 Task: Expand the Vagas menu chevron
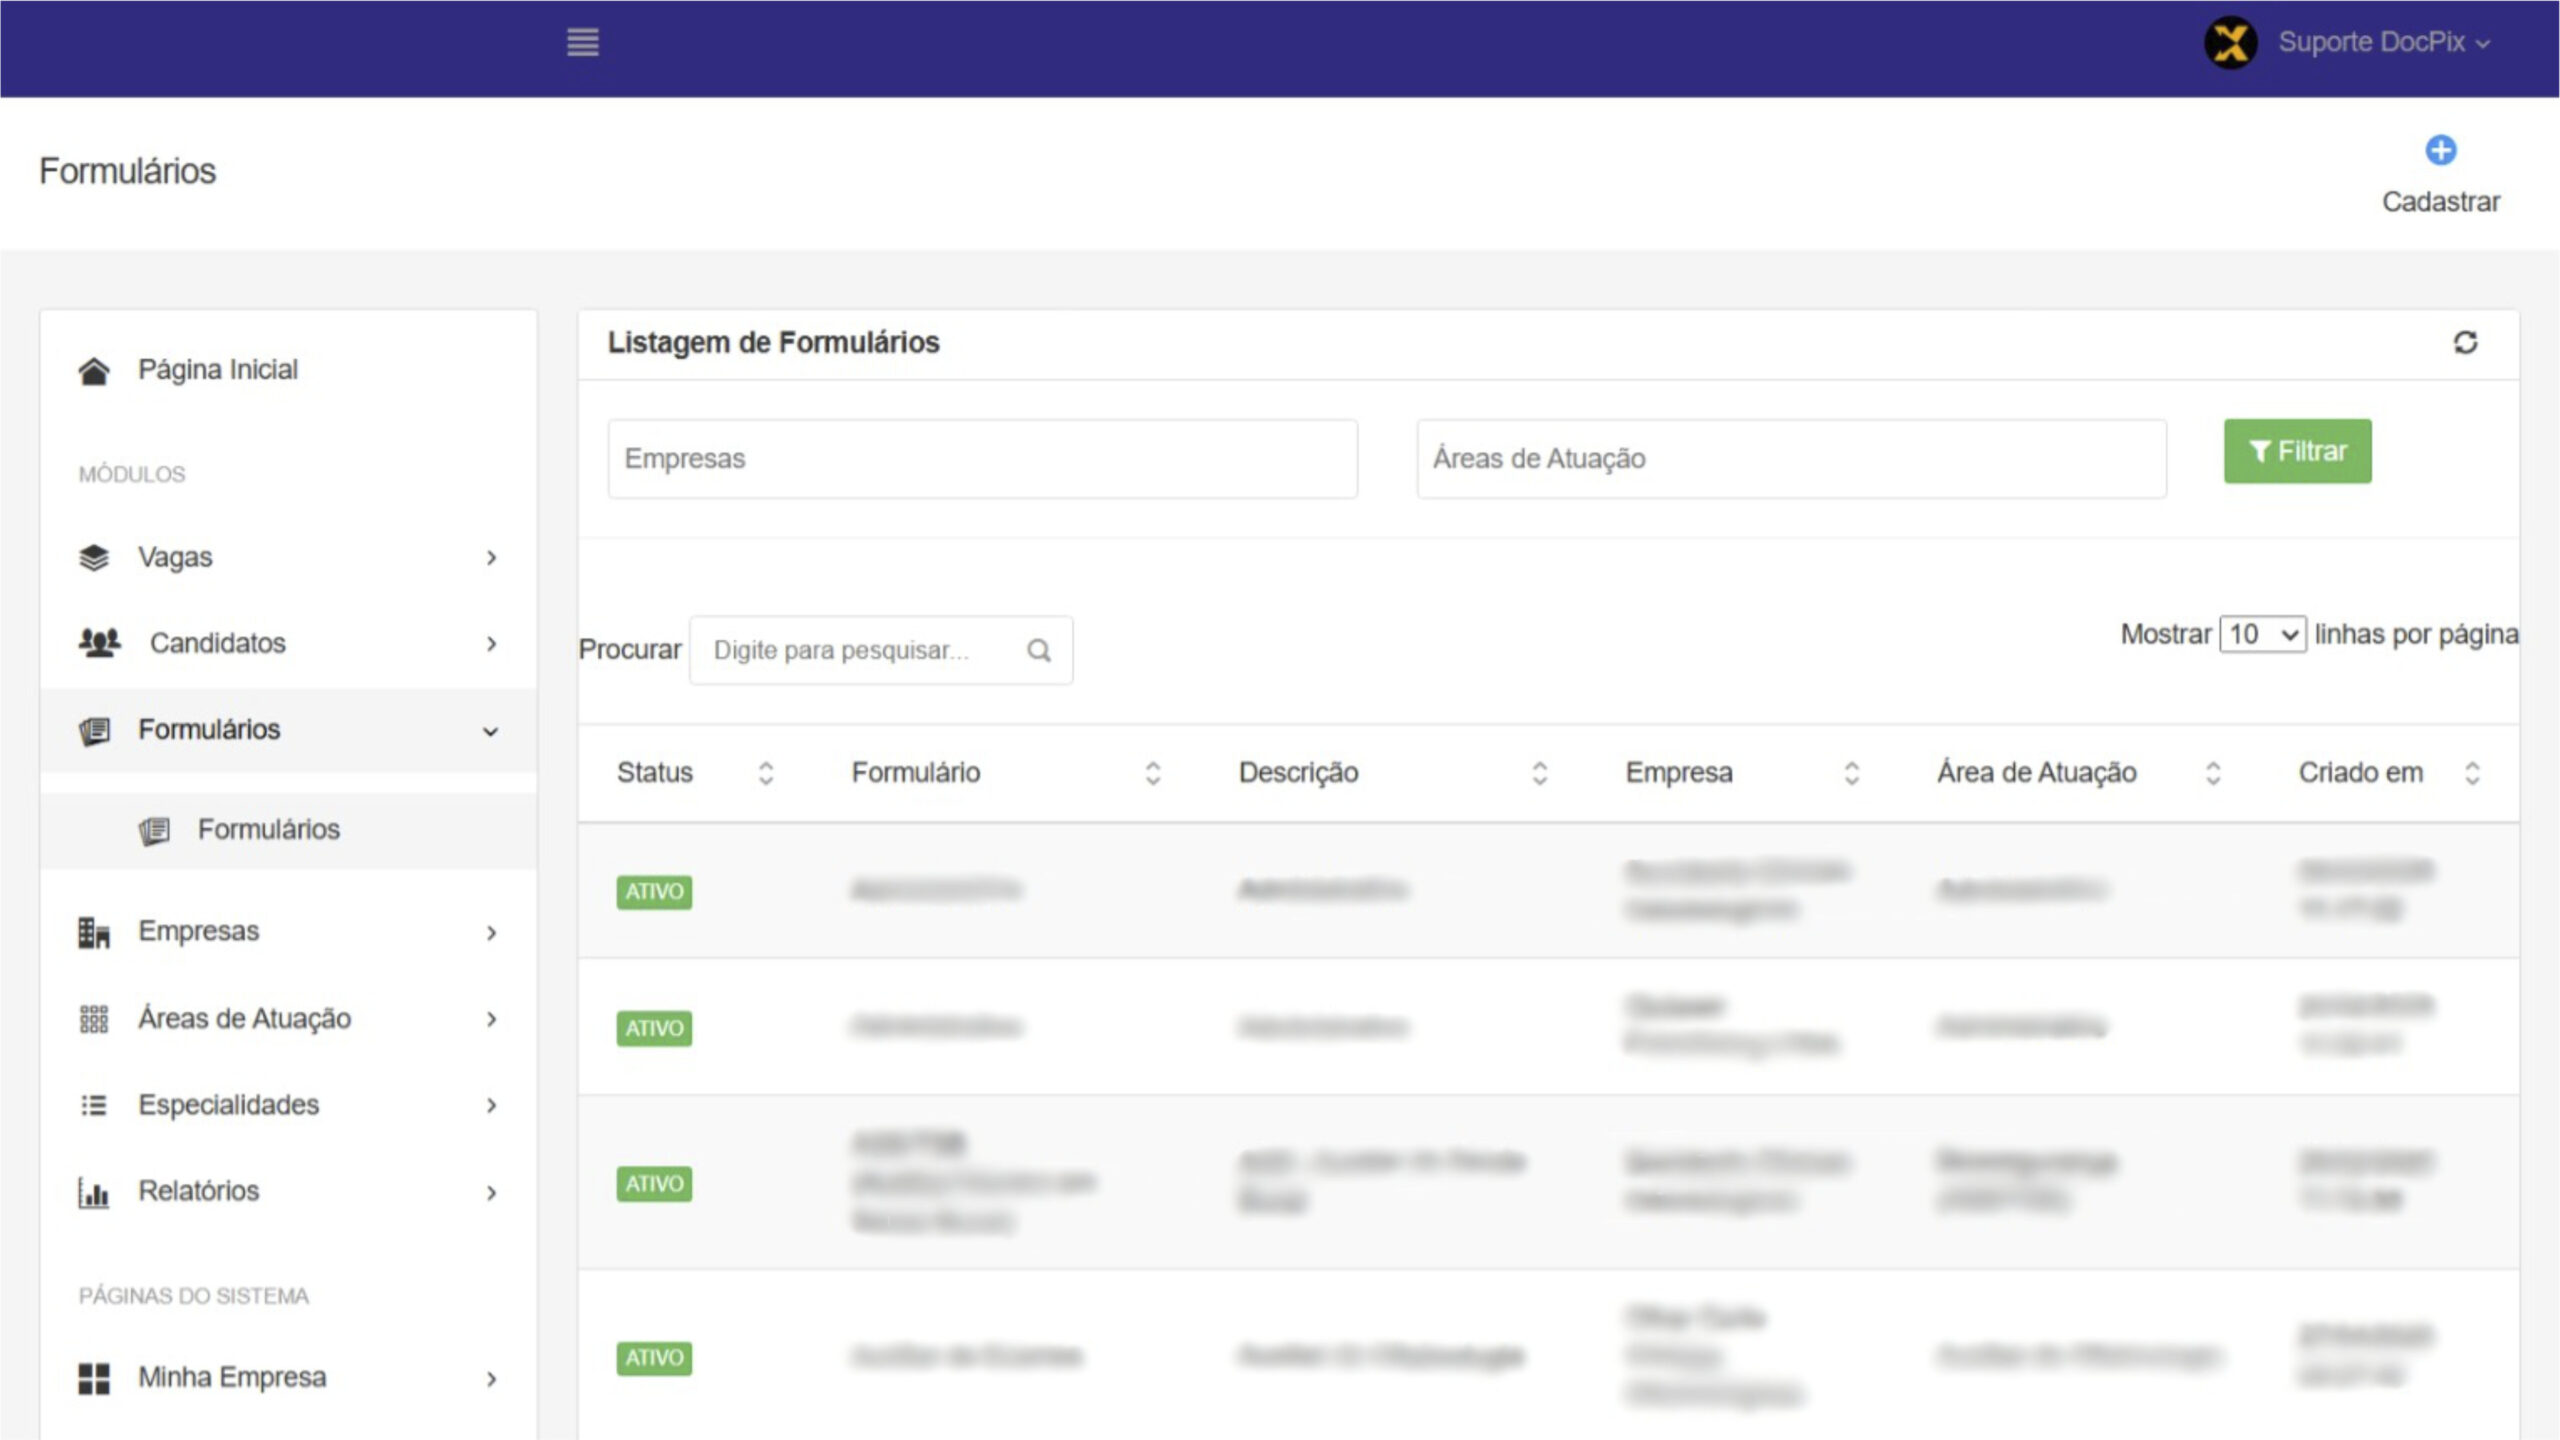coord(491,558)
